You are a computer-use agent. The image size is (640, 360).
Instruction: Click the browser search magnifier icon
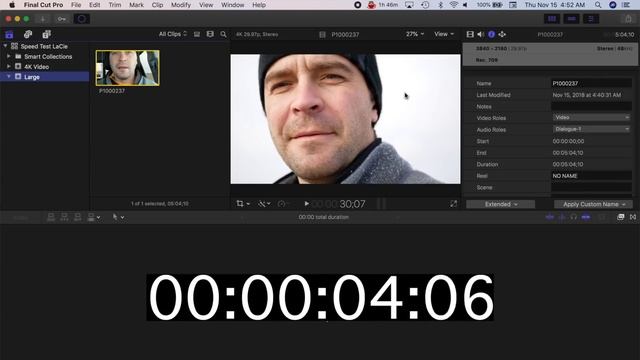(x=223, y=34)
